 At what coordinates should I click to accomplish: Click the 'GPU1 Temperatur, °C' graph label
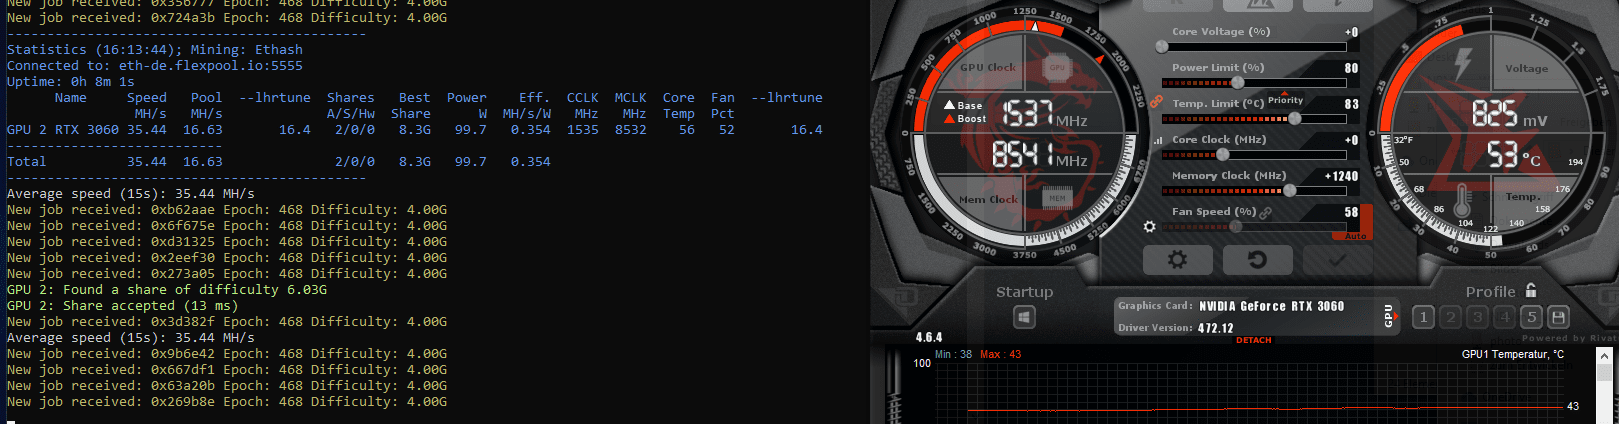tap(1512, 354)
